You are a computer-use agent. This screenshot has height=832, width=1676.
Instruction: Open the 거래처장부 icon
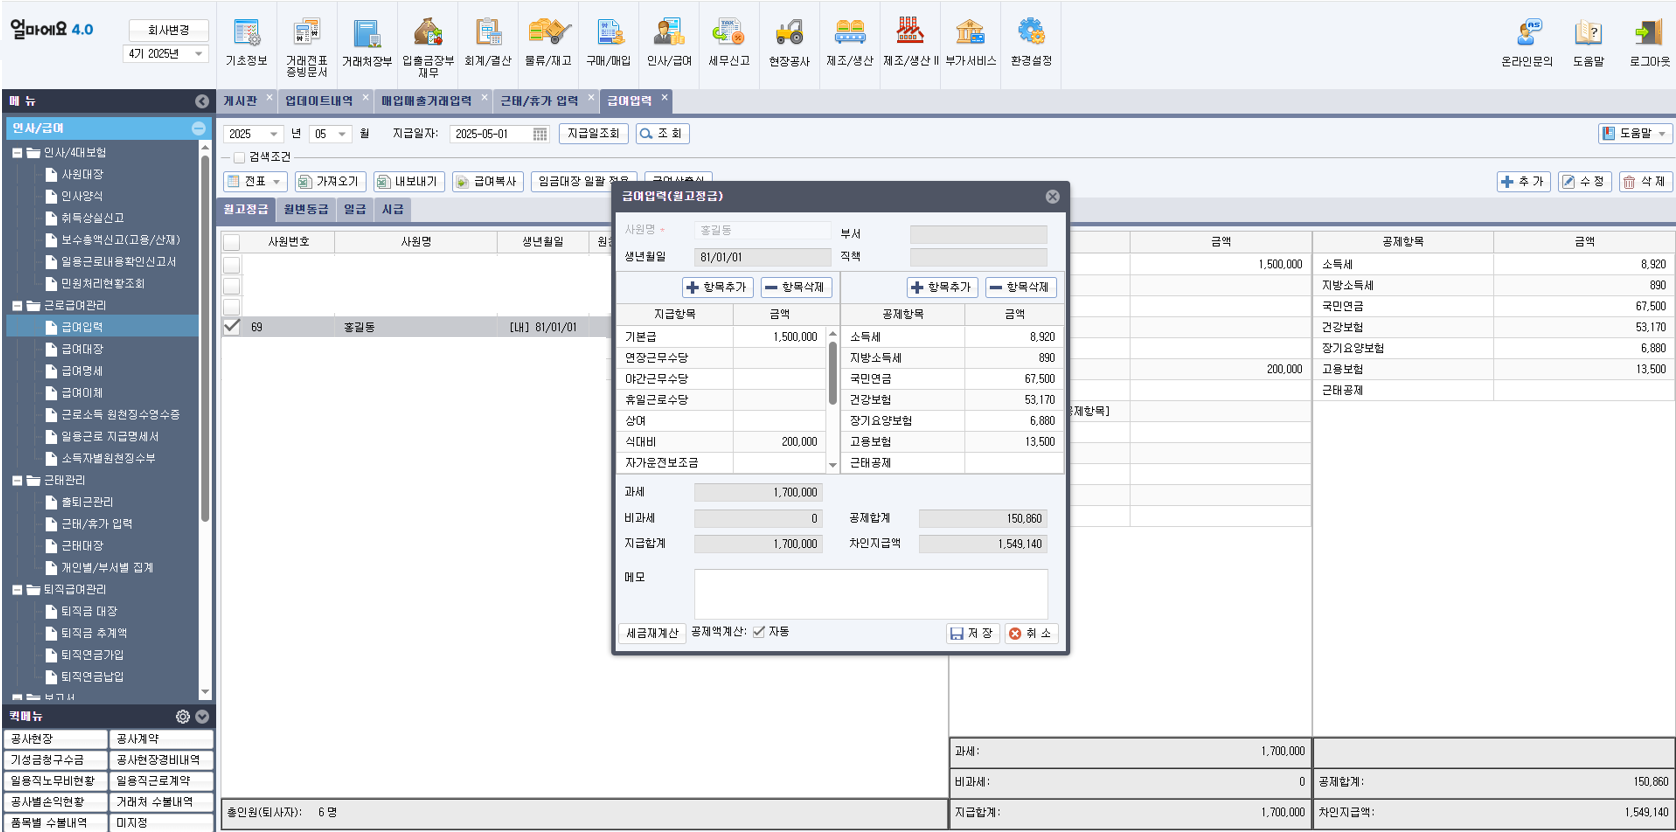click(x=367, y=43)
